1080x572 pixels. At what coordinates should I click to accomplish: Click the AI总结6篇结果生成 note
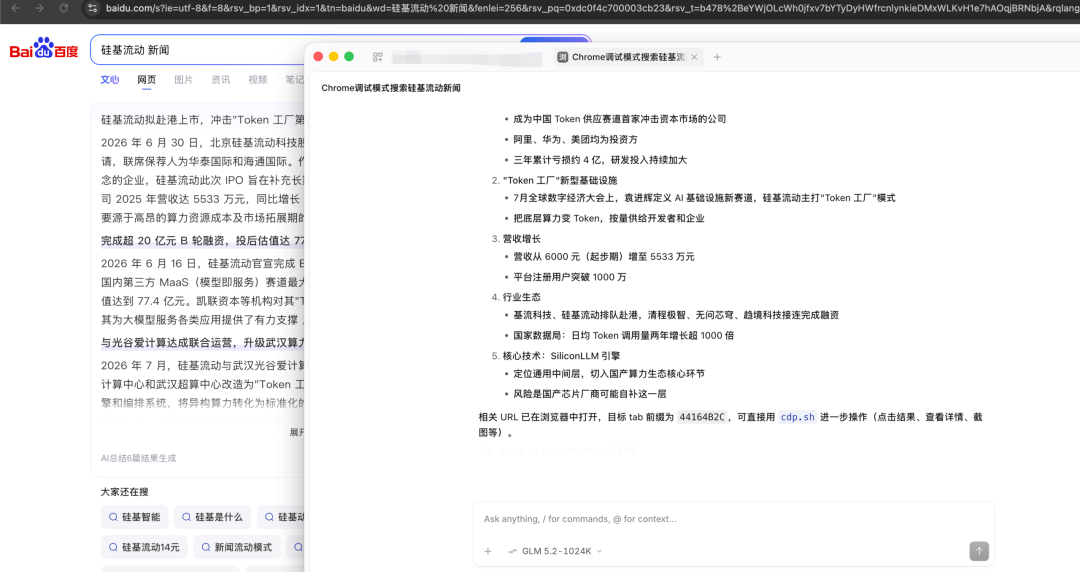pyautogui.click(x=138, y=458)
